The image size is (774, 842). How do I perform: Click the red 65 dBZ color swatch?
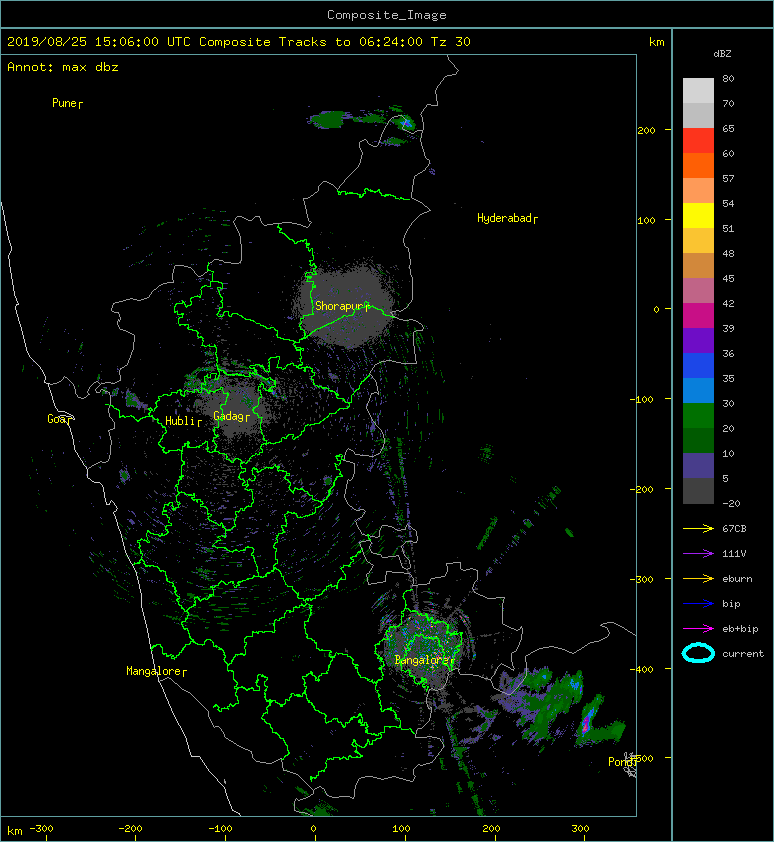(x=698, y=141)
